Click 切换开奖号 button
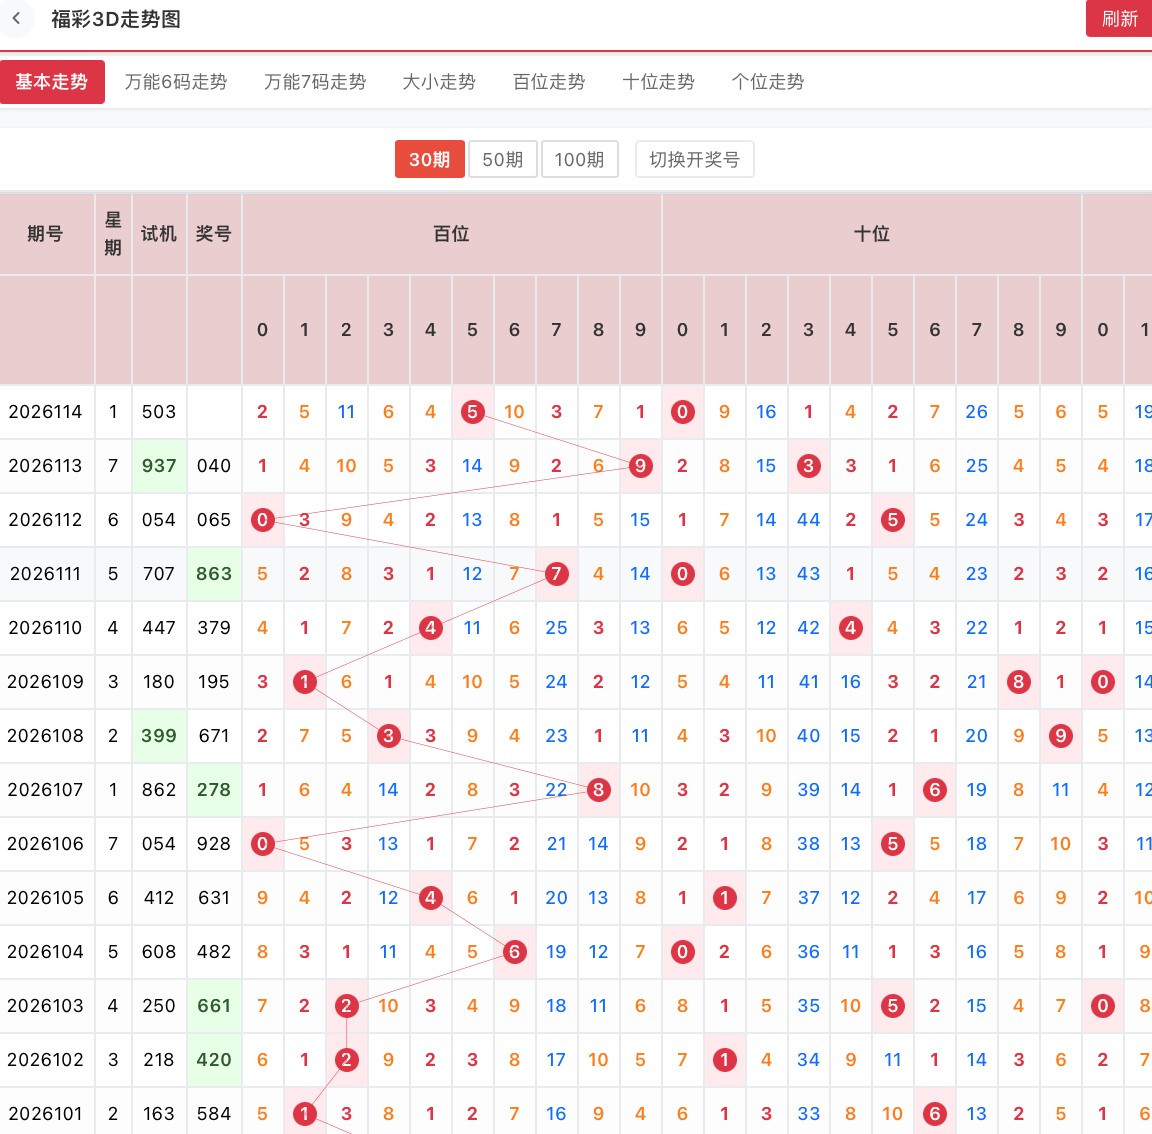Viewport: 1152px width, 1134px height. click(694, 159)
